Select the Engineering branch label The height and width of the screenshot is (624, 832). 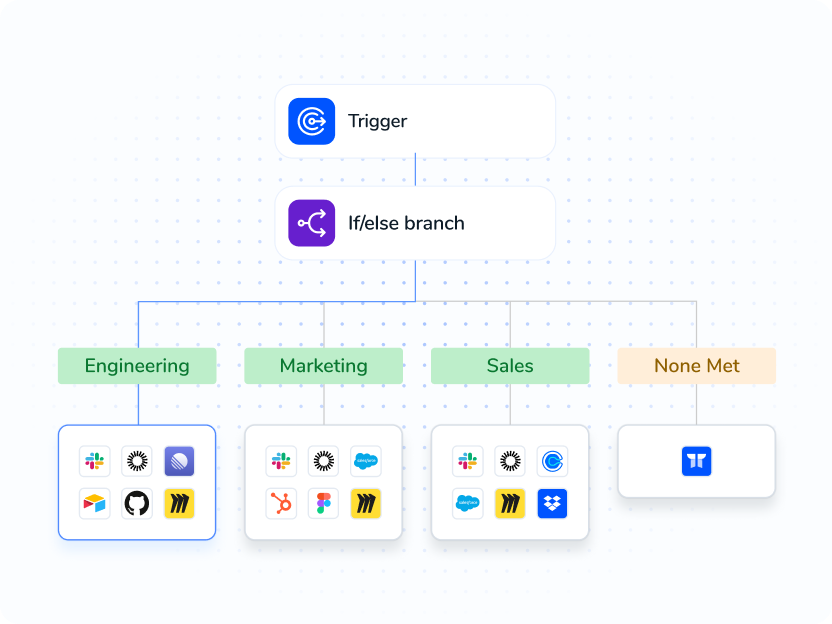pos(137,366)
